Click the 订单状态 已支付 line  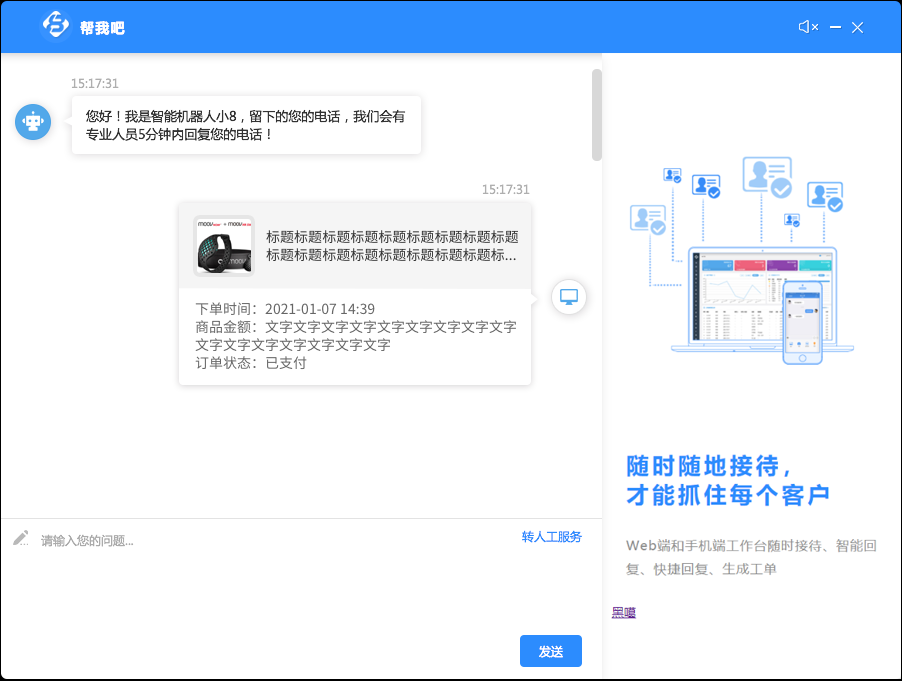[251, 363]
